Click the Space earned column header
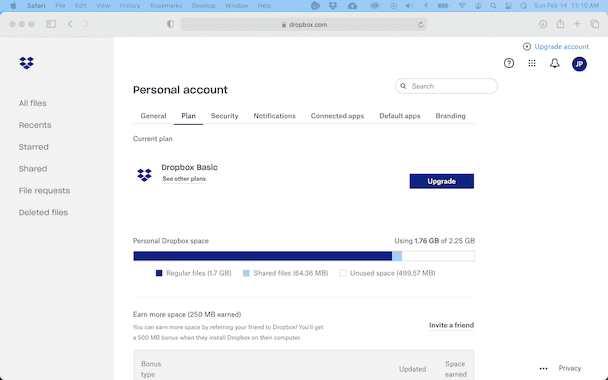The height and width of the screenshot is (380, 608). click(x=456, y=369)
